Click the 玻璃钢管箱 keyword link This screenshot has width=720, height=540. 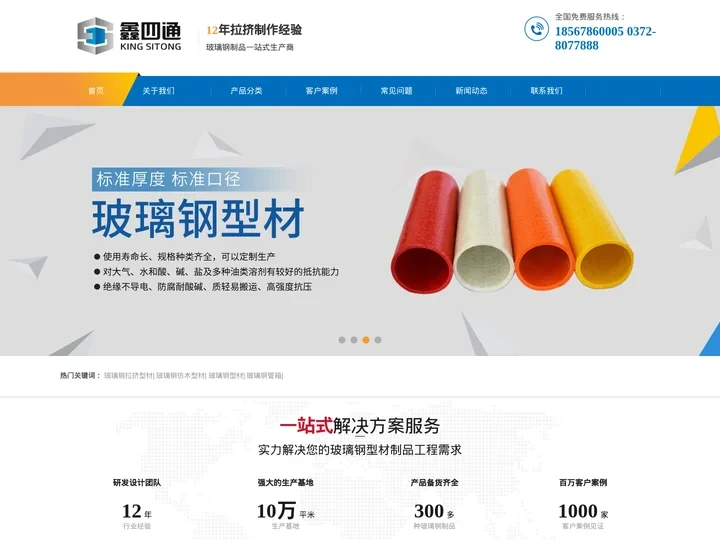tap(264, 376)
